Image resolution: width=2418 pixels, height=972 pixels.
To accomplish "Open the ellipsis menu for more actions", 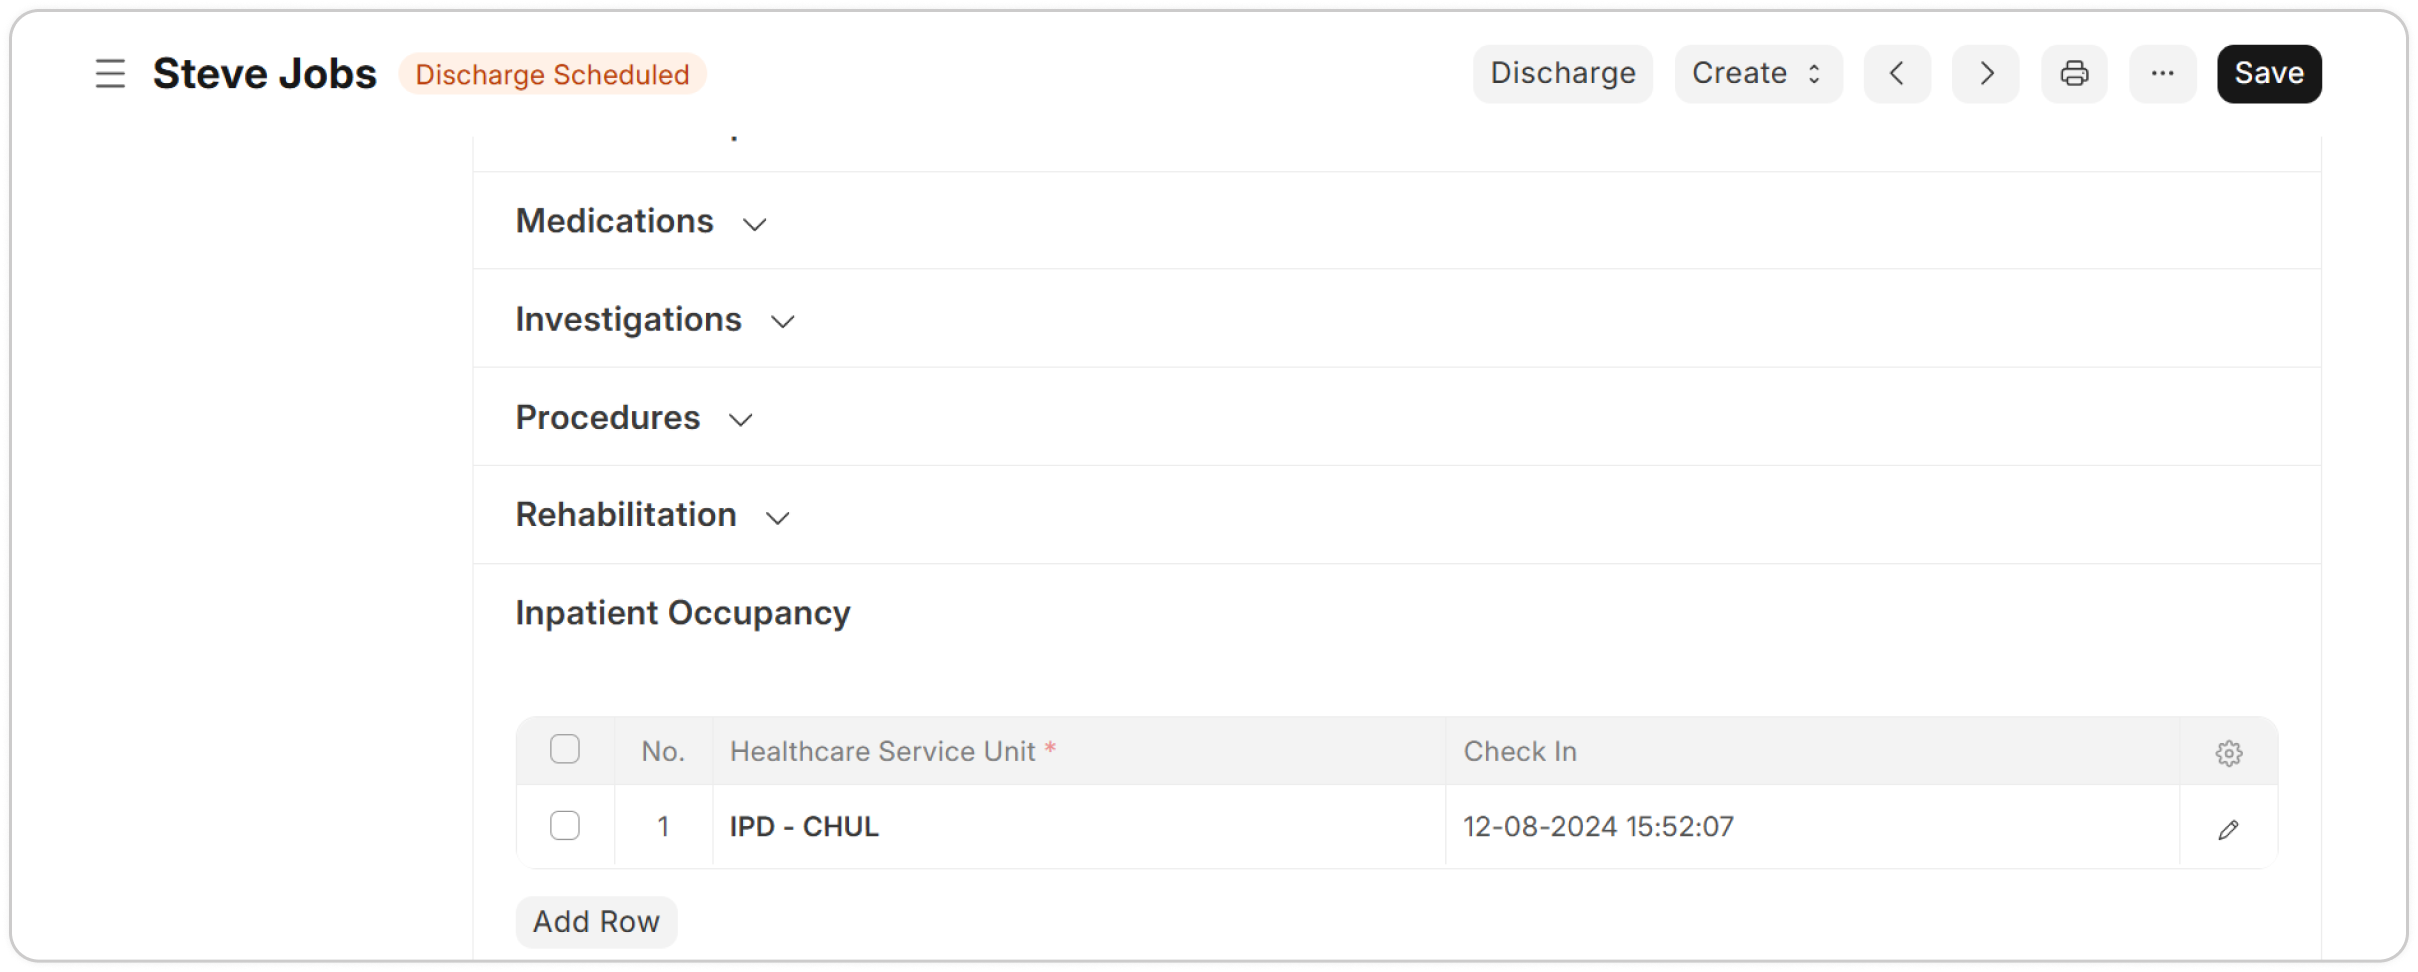I will [2164, 73].
